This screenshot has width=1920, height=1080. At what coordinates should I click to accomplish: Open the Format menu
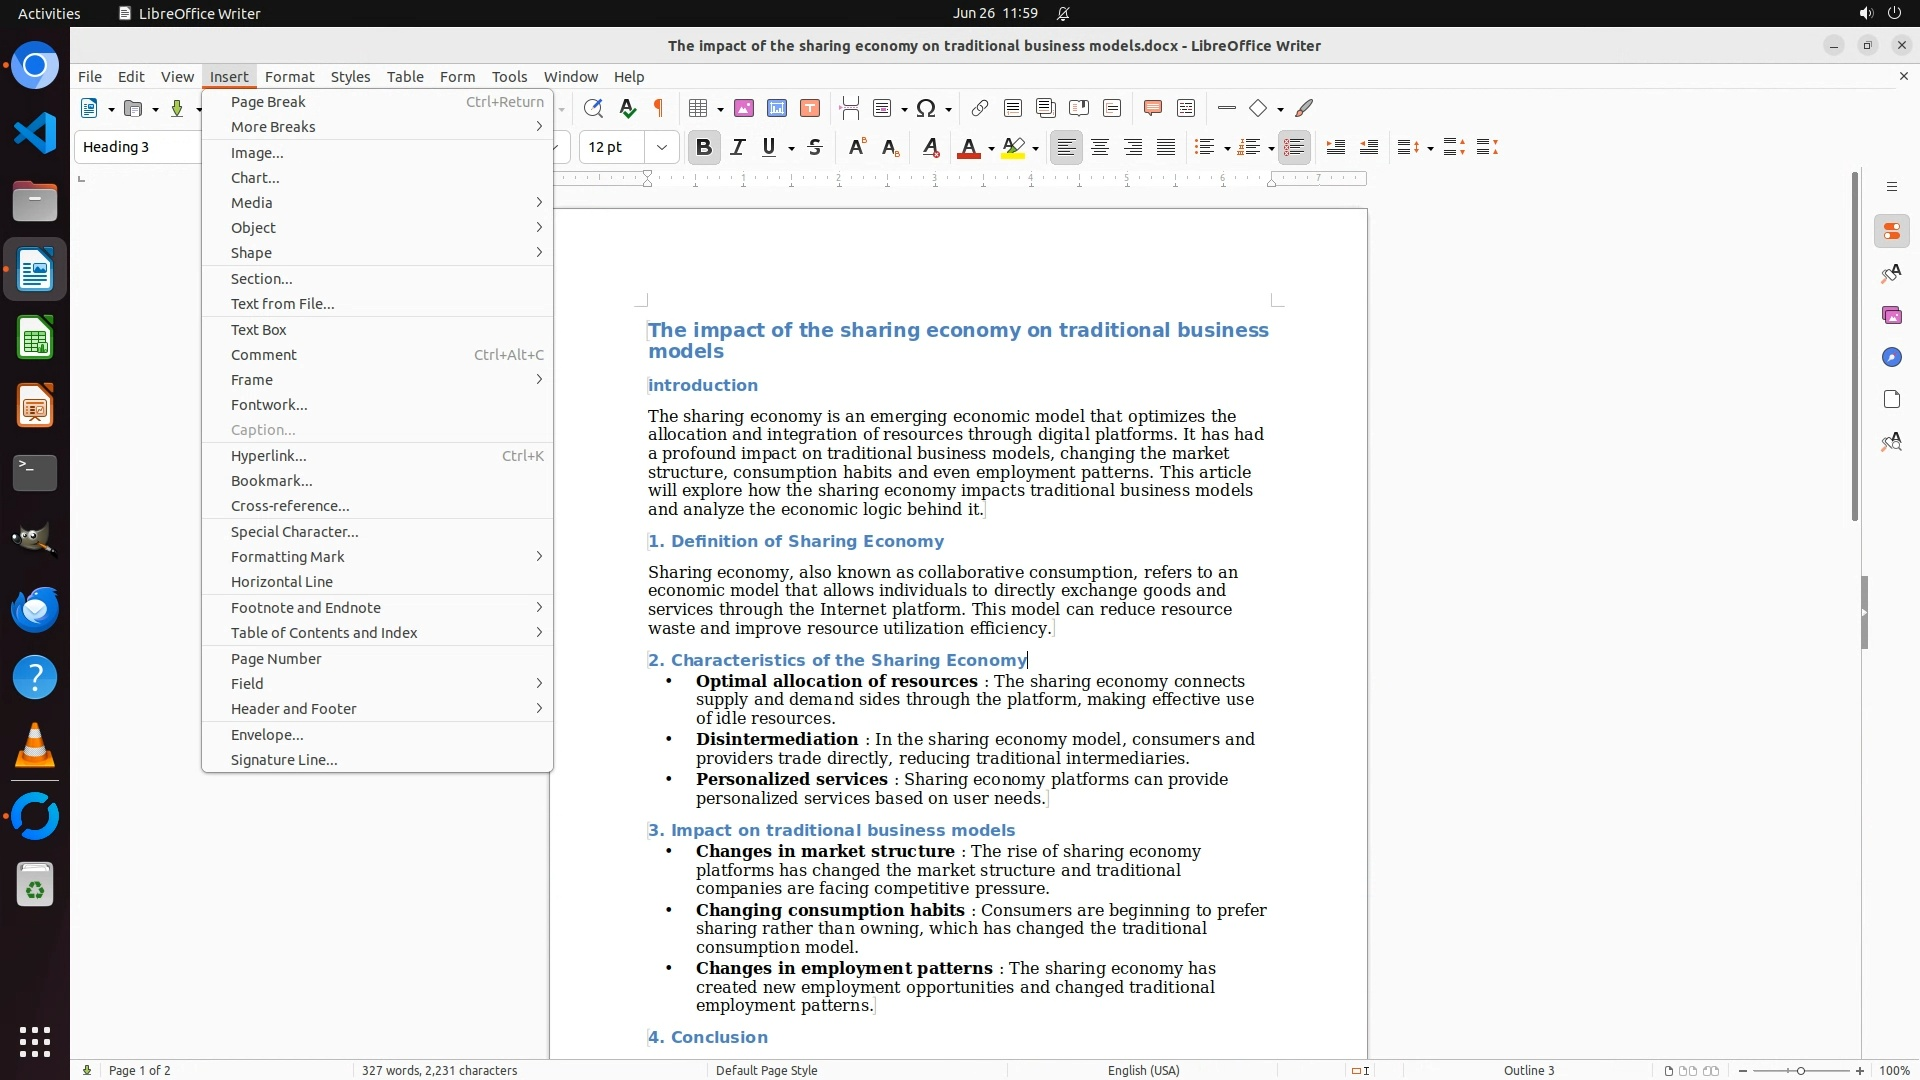289,76
